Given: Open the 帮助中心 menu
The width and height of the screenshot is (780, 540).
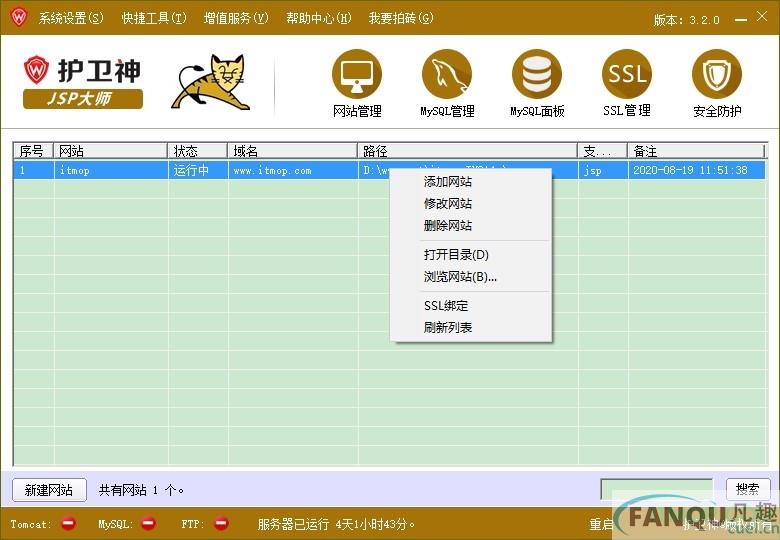Looking at the screenshot, I should (x=318, y=18).
